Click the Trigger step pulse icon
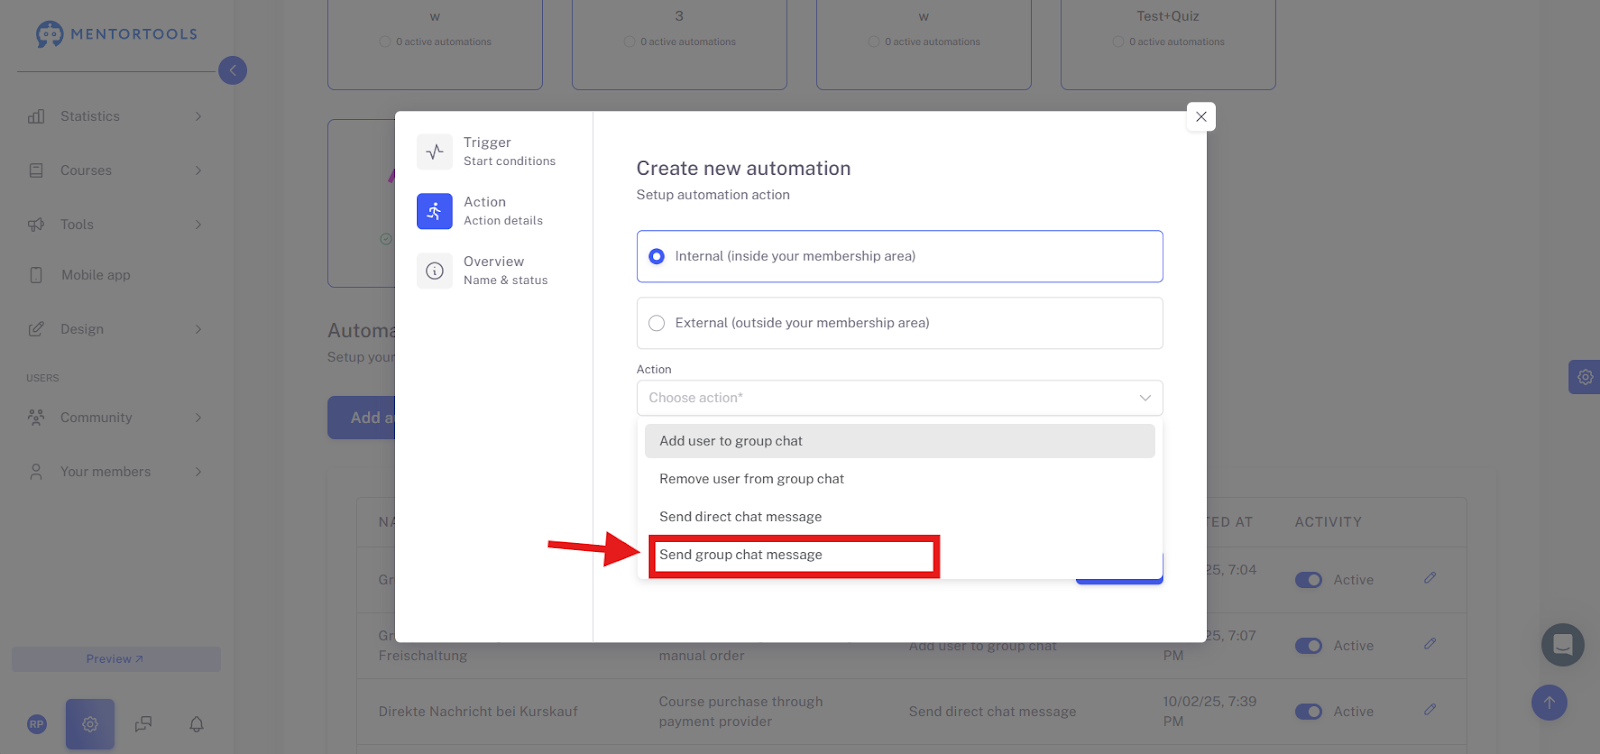 pos(434,152)
